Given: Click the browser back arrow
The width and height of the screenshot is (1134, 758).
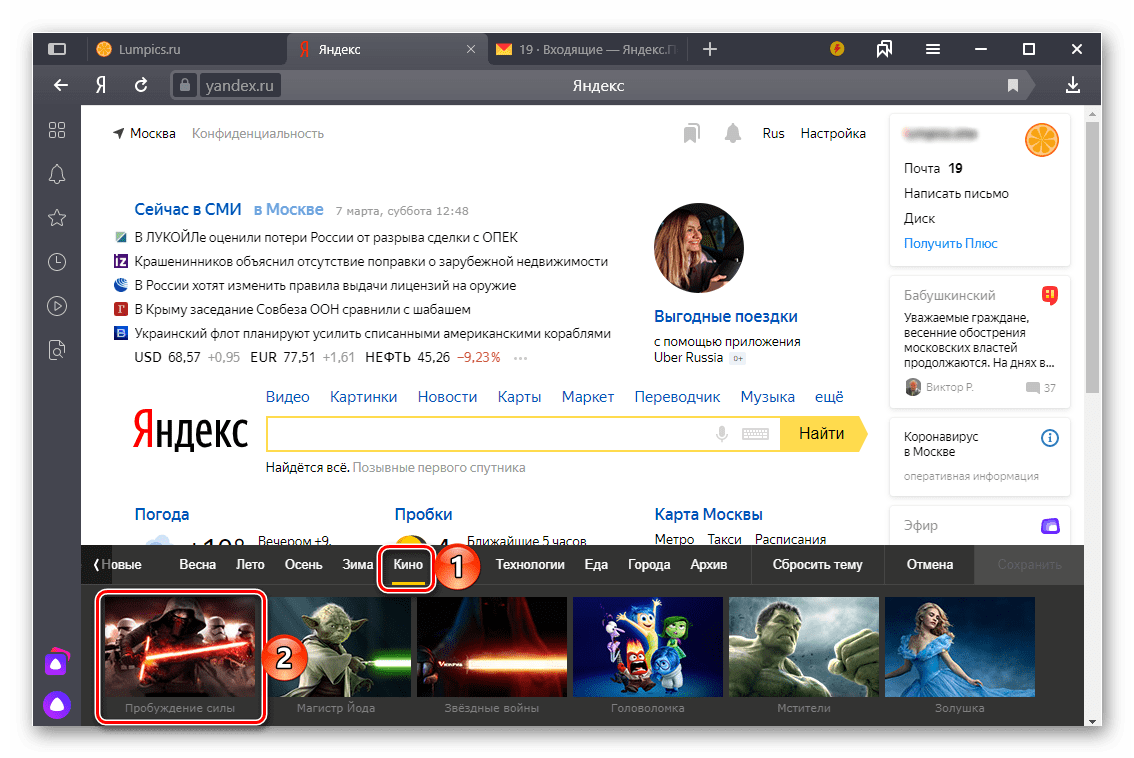Looking at the screenshot, I should pos(61,86).
